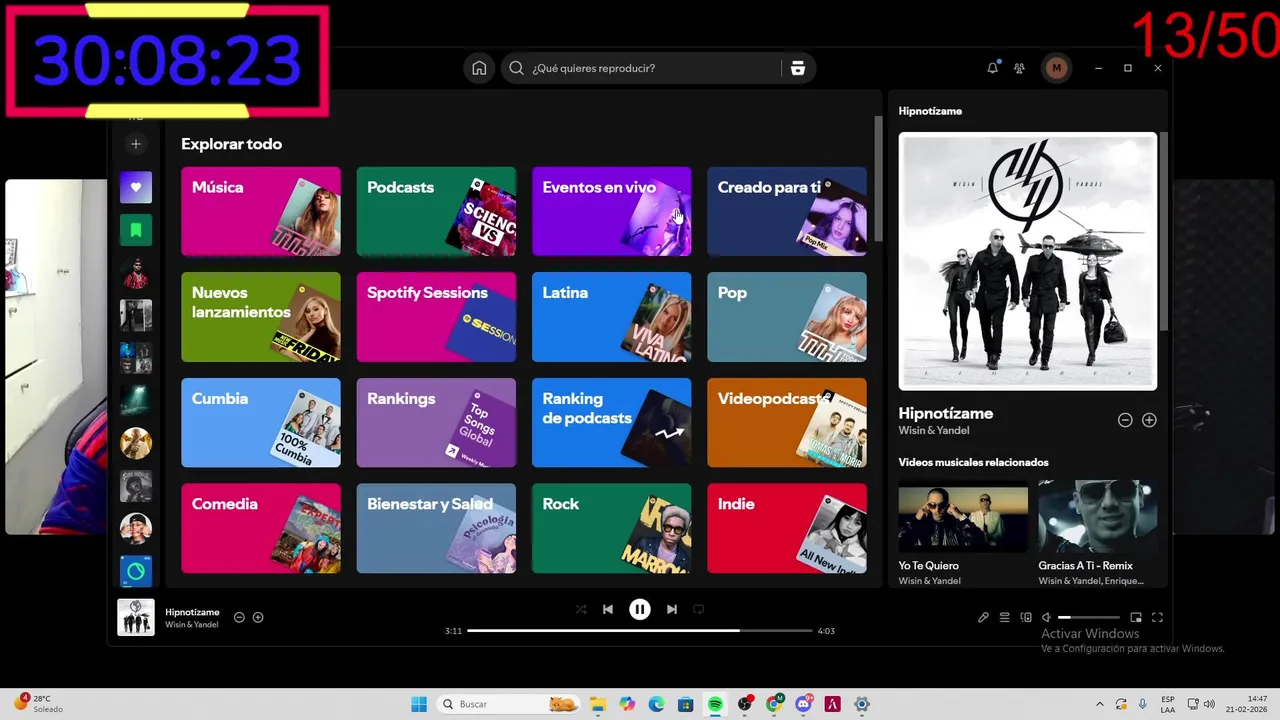
Task: Open the Windows Start menu
Action: pos(419,704)
